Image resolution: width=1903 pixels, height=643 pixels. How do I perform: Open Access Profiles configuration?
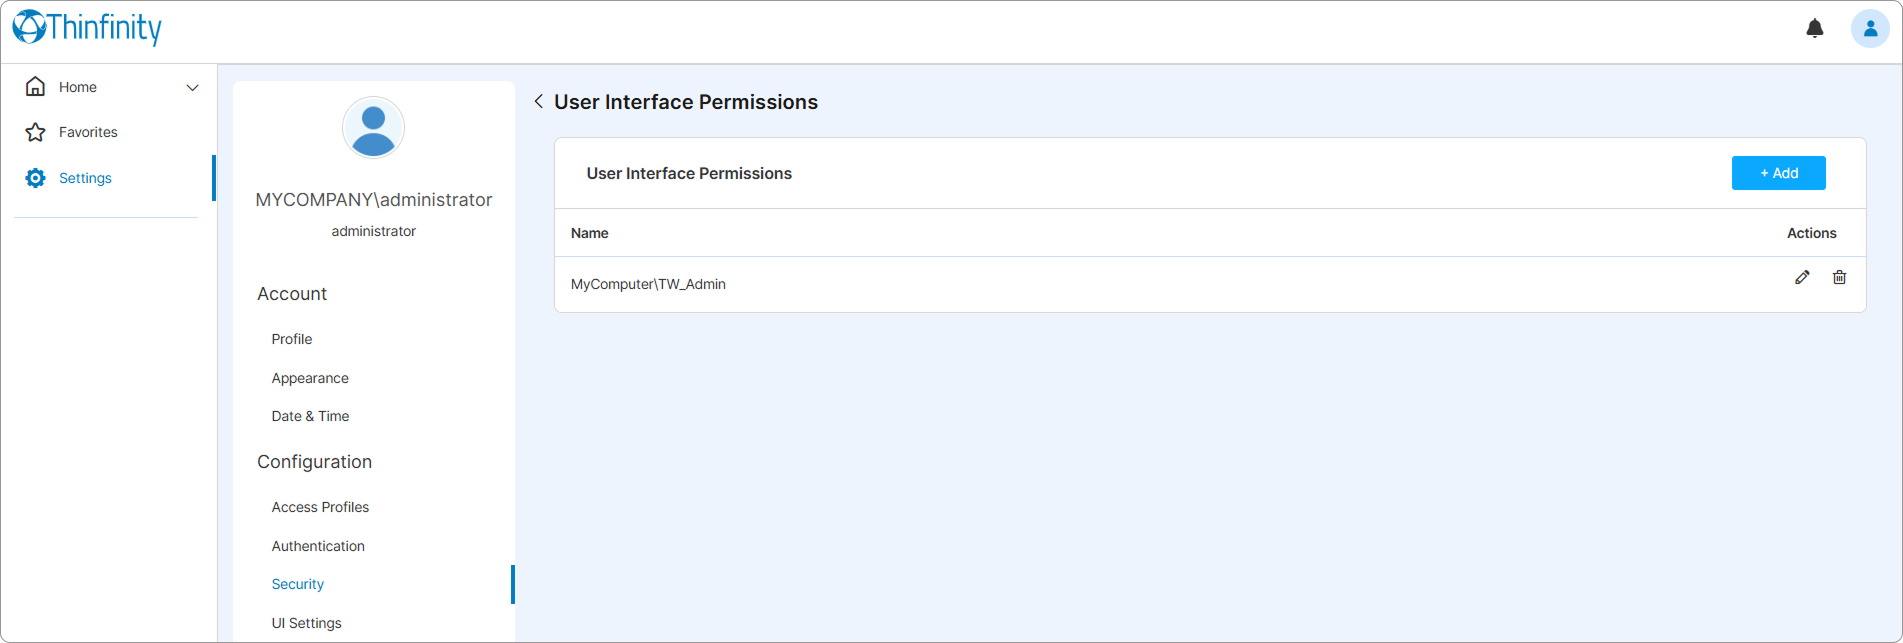320,507
